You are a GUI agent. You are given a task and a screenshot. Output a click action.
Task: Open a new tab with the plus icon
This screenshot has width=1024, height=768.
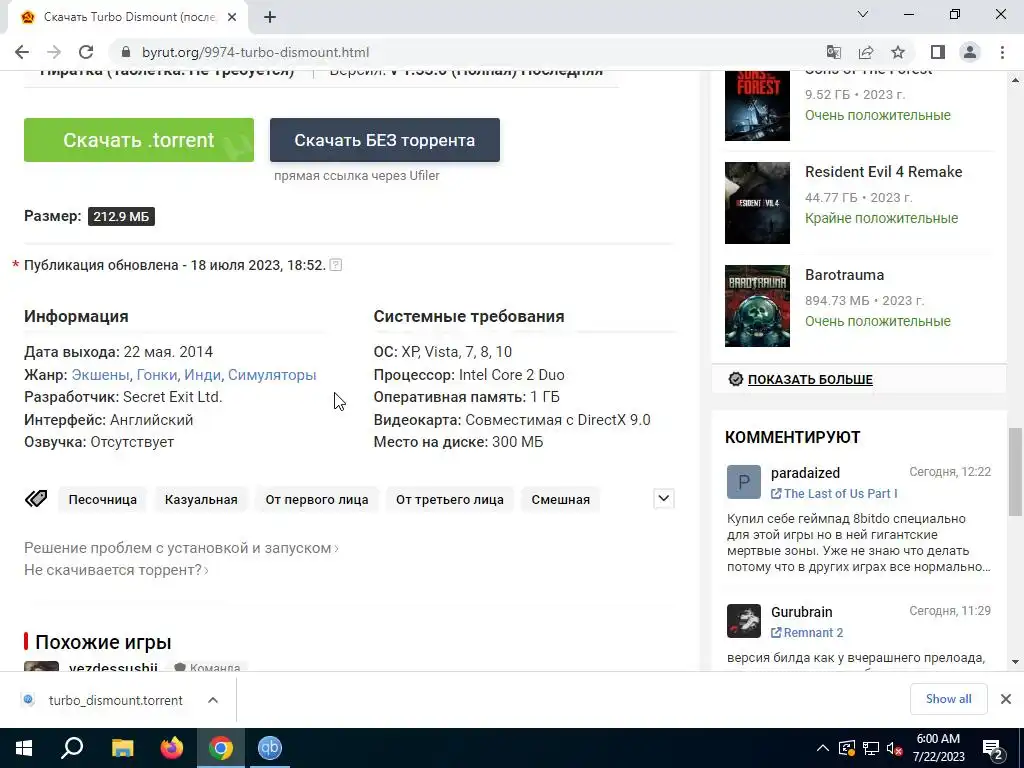(x=270, y=18)
